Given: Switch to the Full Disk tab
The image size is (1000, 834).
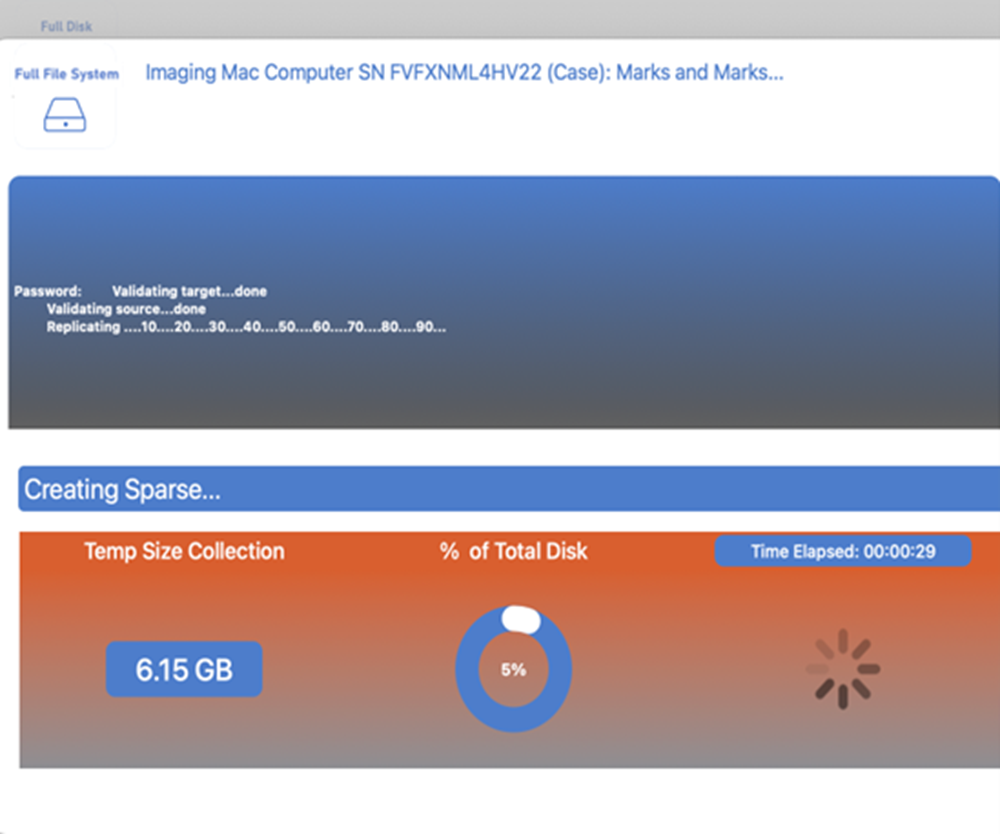Looking at the screenshot, I should (66, 26).
